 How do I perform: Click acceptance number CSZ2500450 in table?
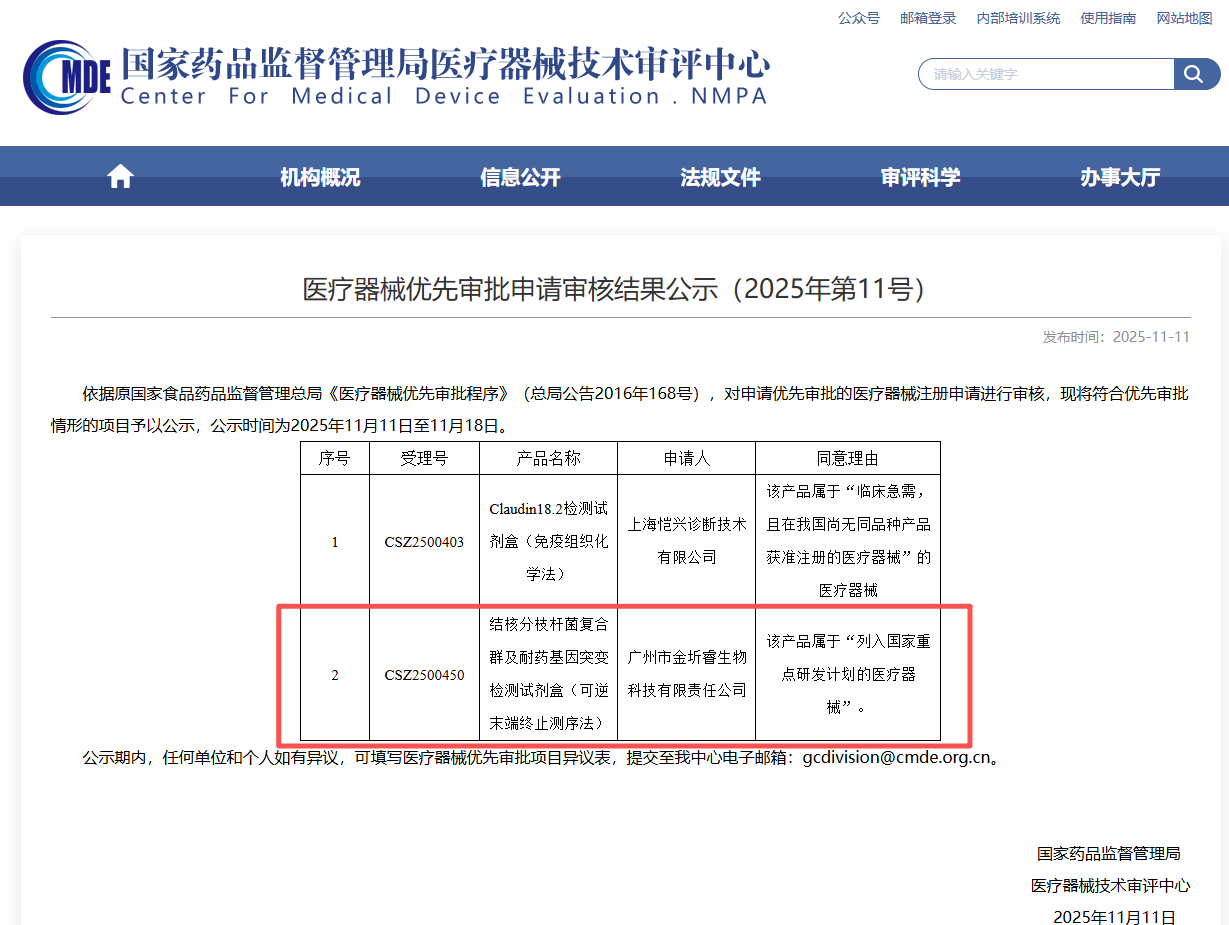pos(424,674)
